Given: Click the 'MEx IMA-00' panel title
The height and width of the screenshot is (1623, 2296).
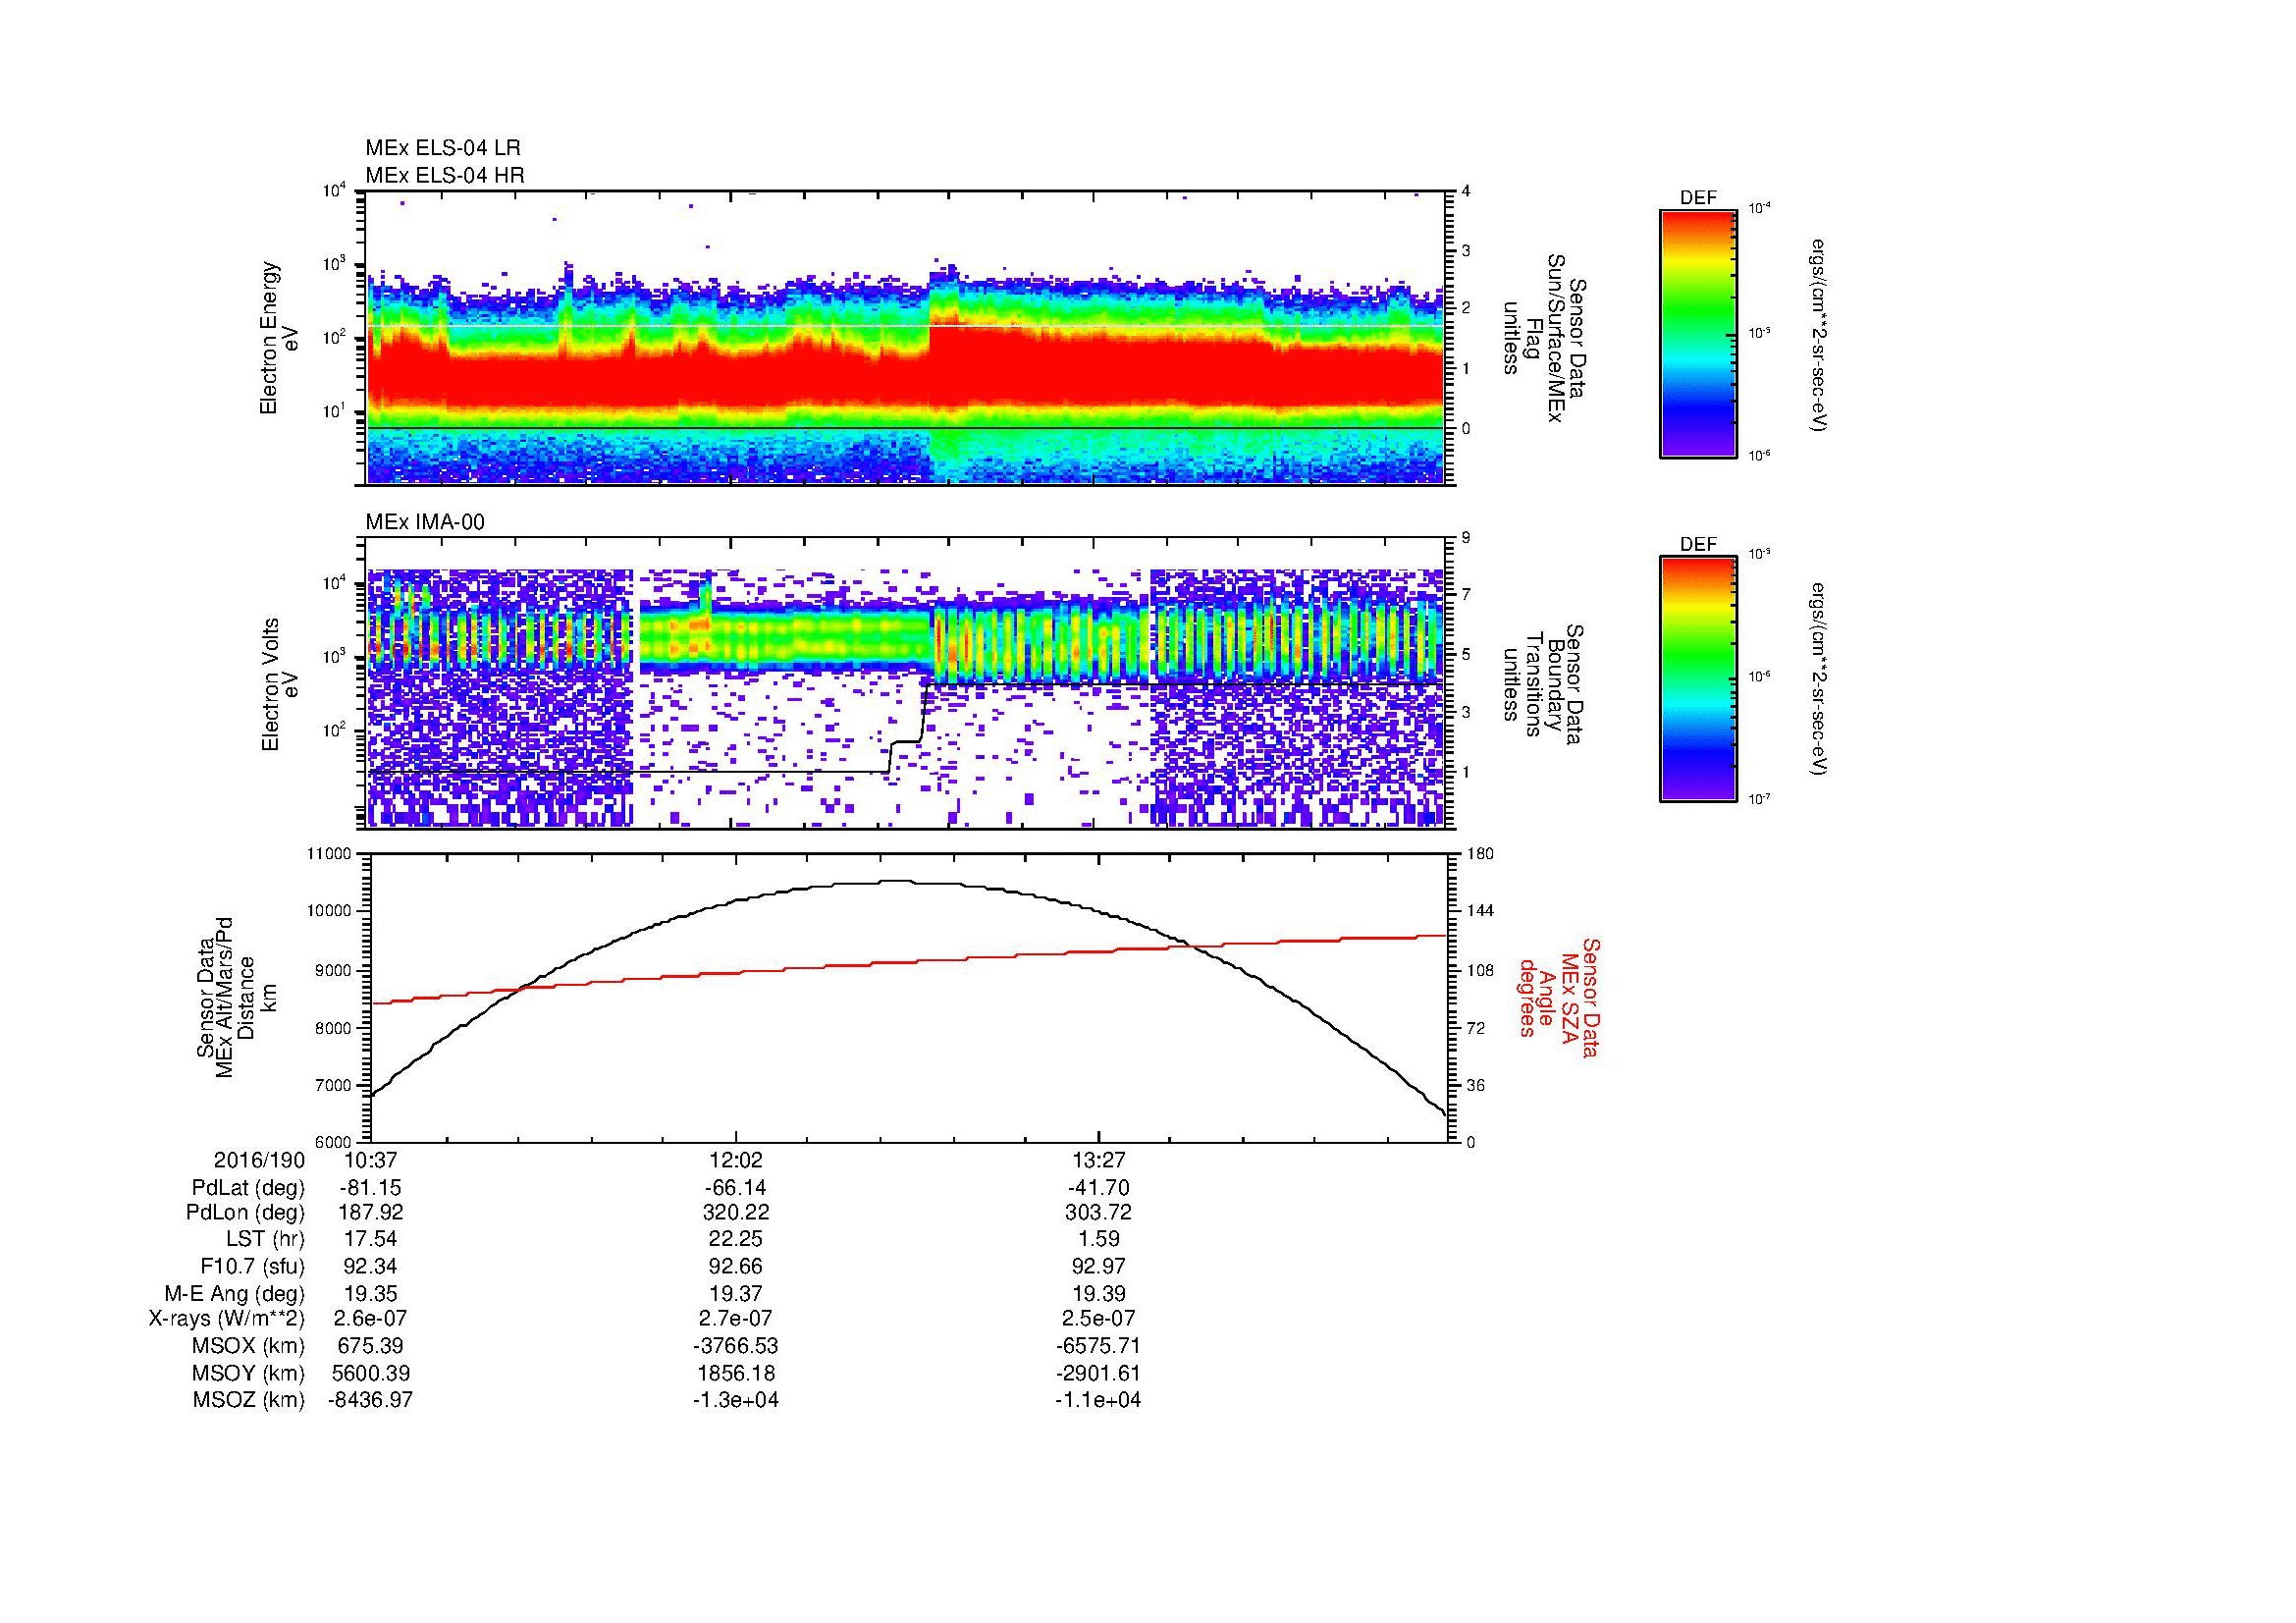Looking at the screenshot, I should [x=425, y=522].
